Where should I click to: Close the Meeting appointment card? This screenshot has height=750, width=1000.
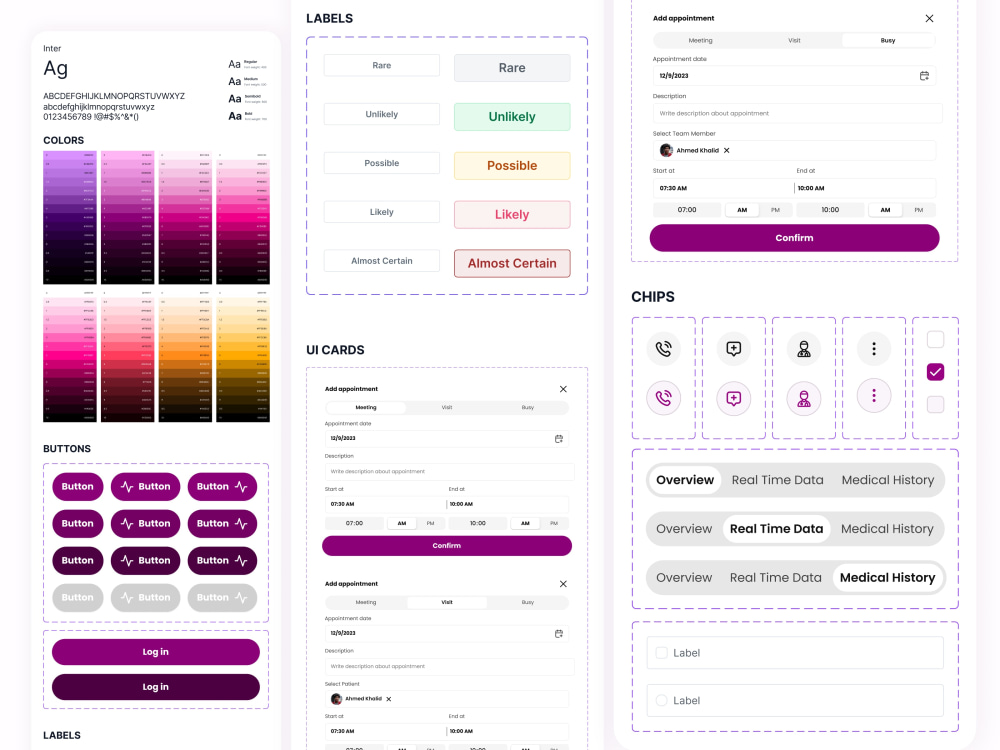coord(563,389)
